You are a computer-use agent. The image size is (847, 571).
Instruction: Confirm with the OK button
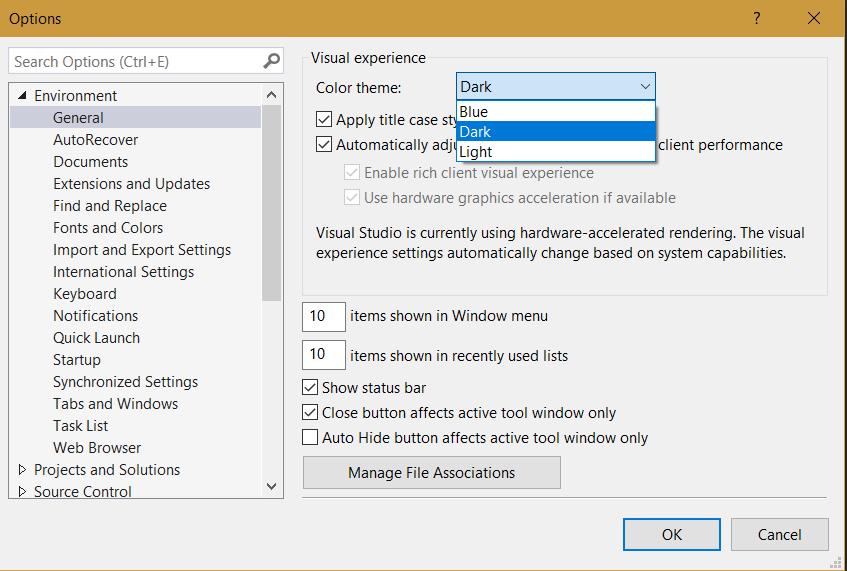pyautogui.click(x=671, y=534)
